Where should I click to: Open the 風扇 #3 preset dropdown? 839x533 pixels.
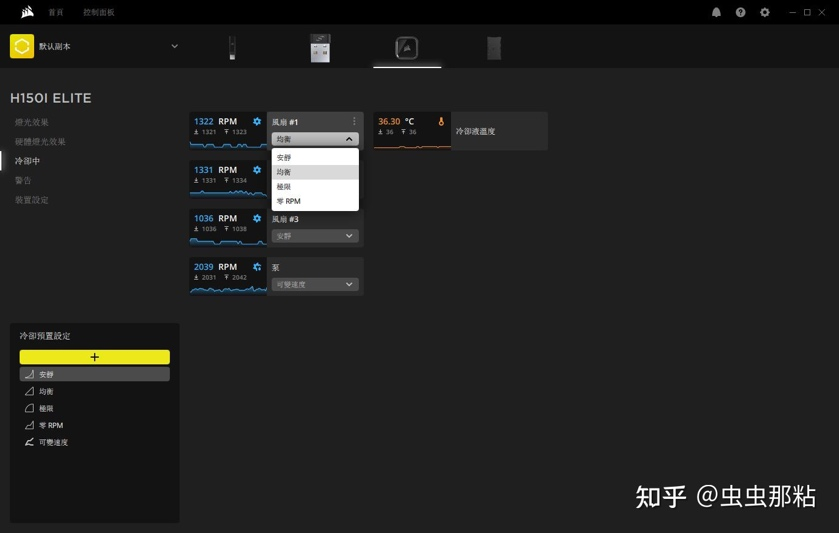[315, 236]
